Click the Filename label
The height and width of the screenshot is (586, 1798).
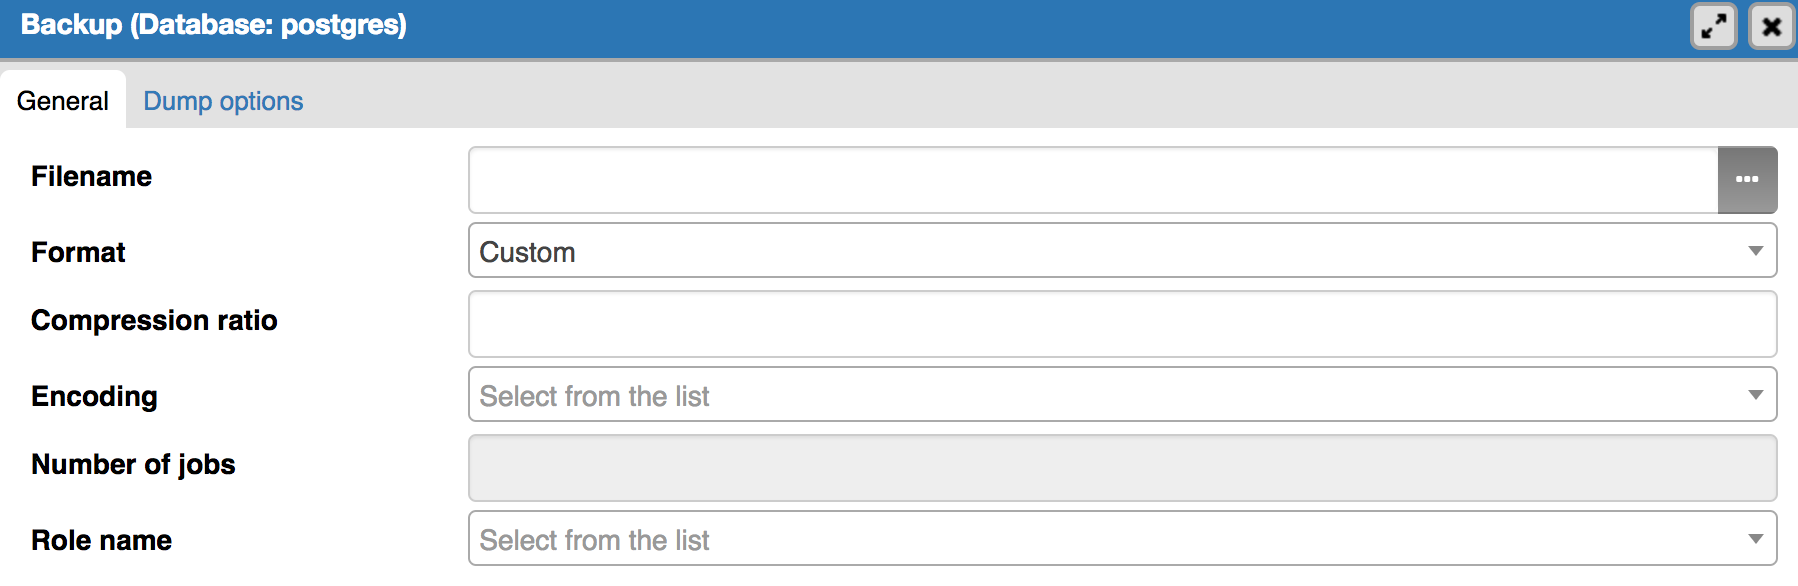(x=92, y=177)
